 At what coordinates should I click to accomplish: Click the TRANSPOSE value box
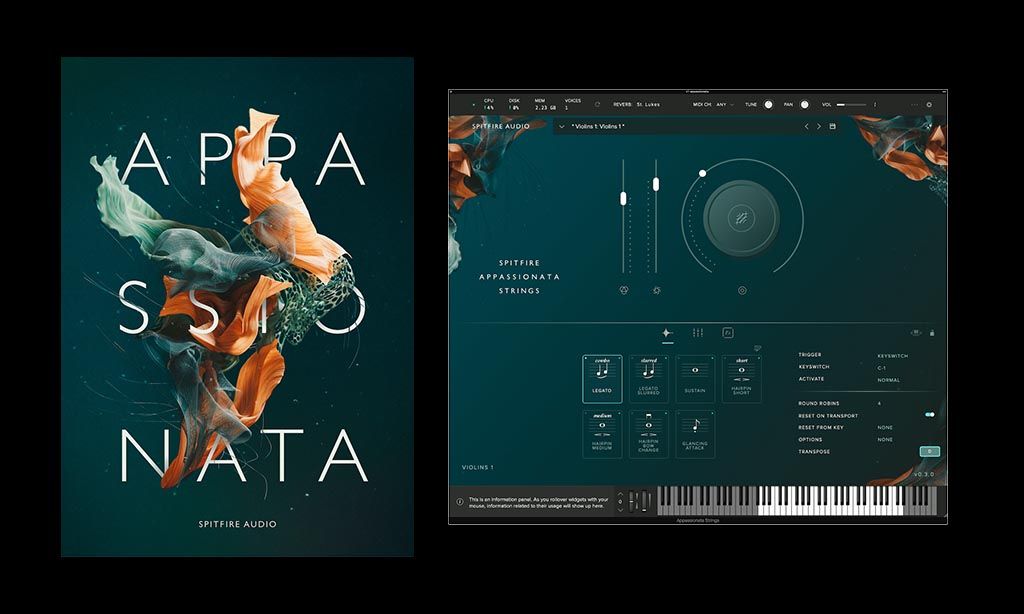click(x=929, y=451)
